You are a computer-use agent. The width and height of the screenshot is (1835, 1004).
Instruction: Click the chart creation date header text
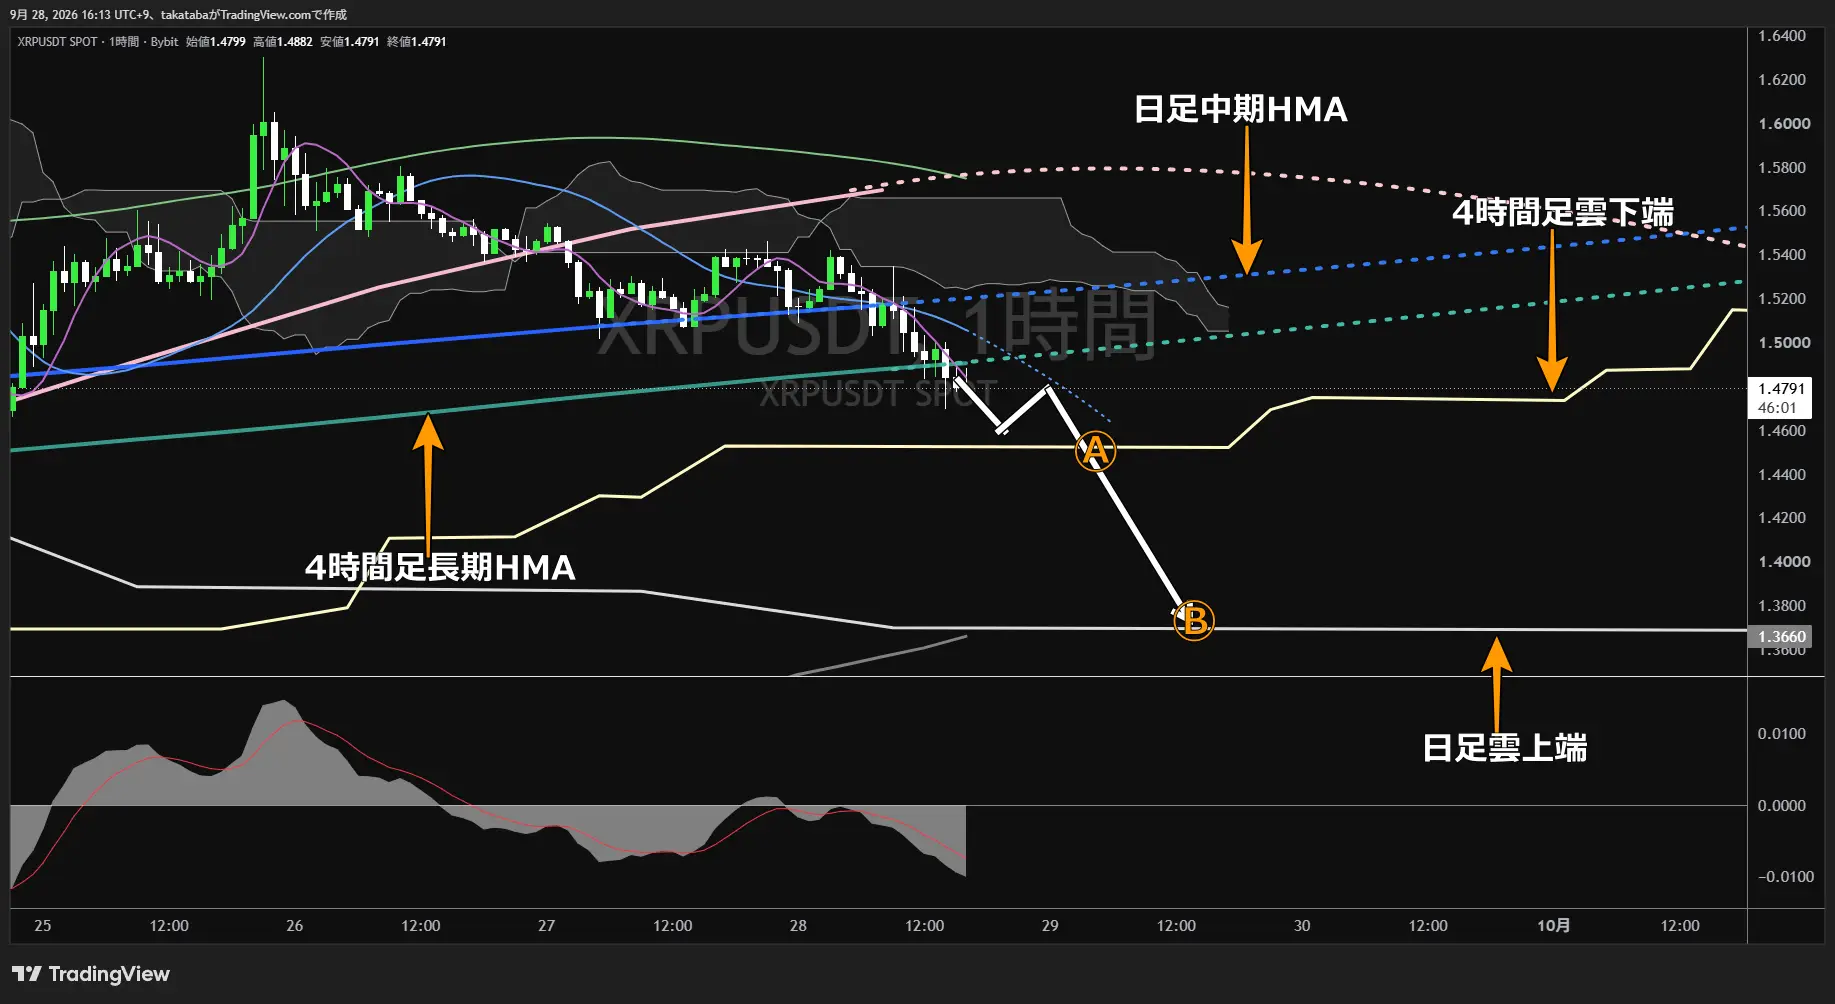(179, 15)
